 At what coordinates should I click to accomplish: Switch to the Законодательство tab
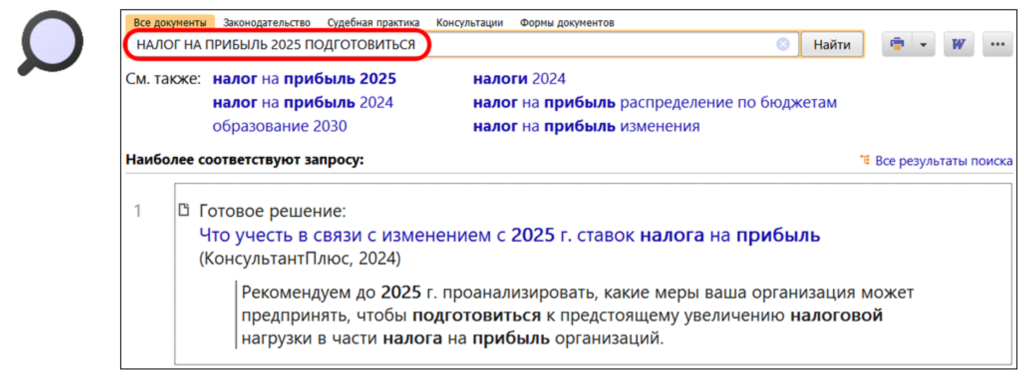pyautogui.click(x=266, y=23)
